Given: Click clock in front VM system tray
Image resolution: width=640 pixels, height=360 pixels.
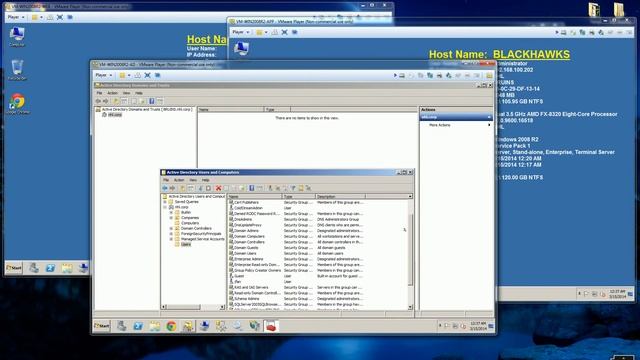Looking at the screenshot, I should [x=478, y=326].
